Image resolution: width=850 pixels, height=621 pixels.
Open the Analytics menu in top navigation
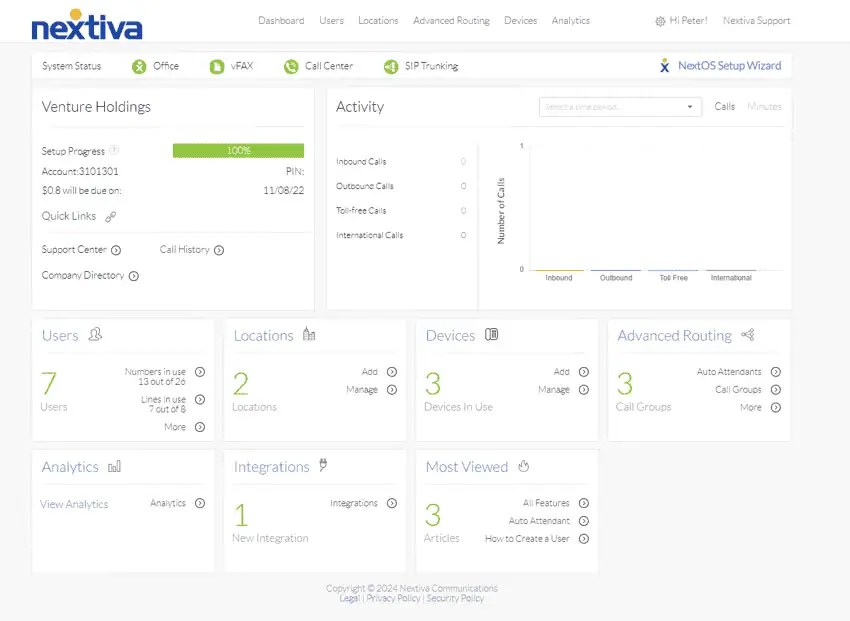pyautogui.click(x=571, y=21)
